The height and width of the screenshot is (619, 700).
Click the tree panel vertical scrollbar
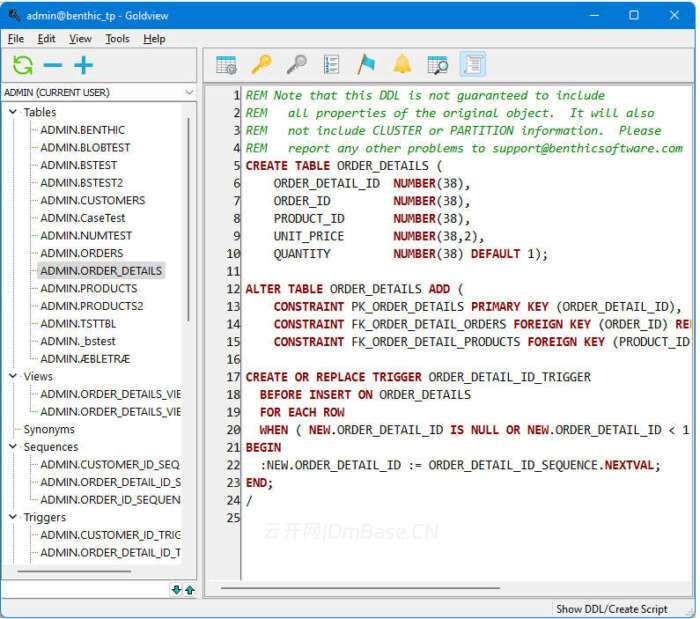pyautogui.click(x=188, y=219)
